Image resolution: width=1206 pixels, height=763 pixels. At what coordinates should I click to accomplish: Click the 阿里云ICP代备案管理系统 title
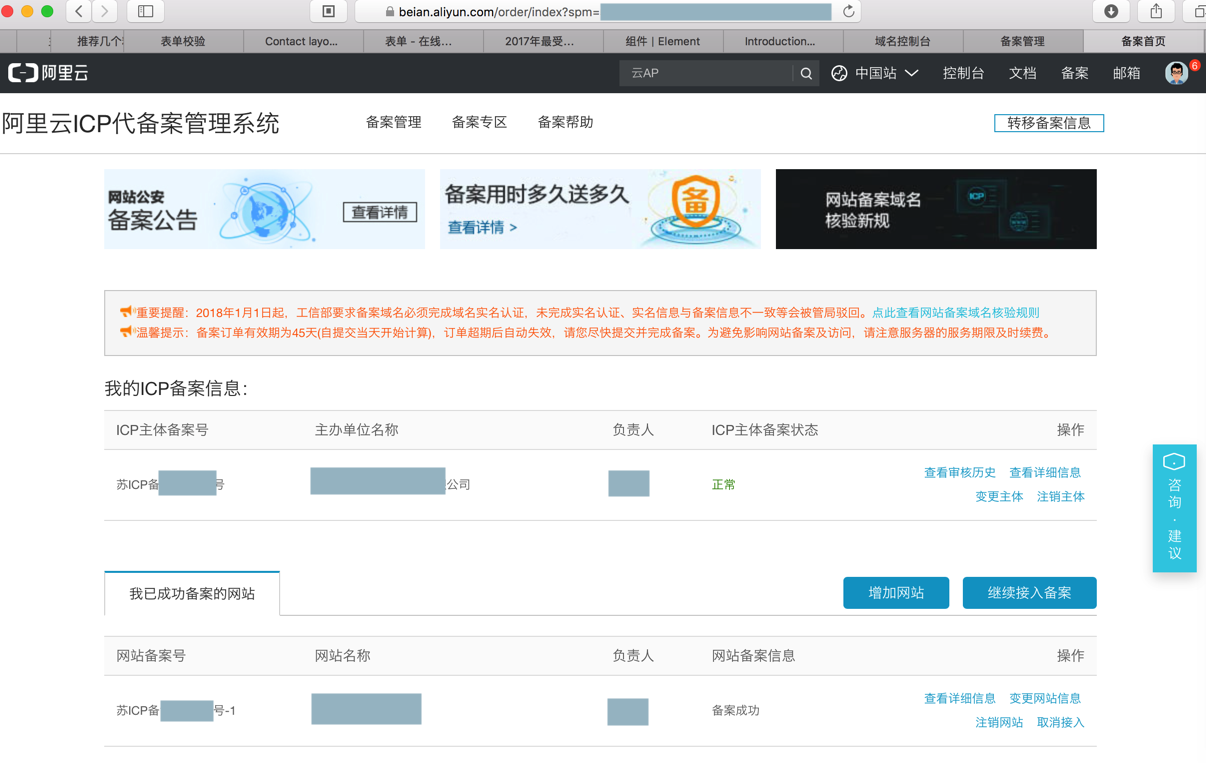click(x=140, y=124)
